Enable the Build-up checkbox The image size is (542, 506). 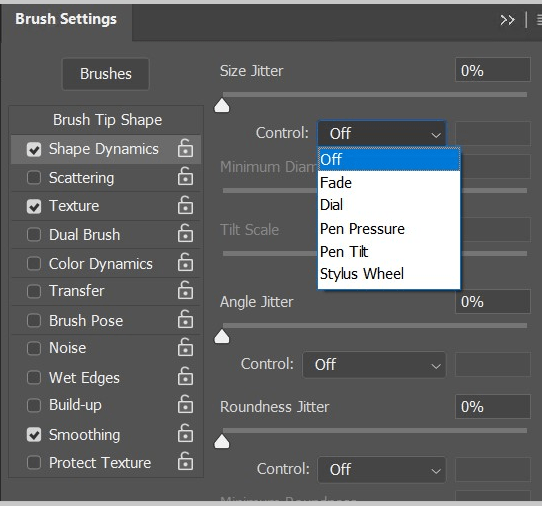tap(34, 405)
